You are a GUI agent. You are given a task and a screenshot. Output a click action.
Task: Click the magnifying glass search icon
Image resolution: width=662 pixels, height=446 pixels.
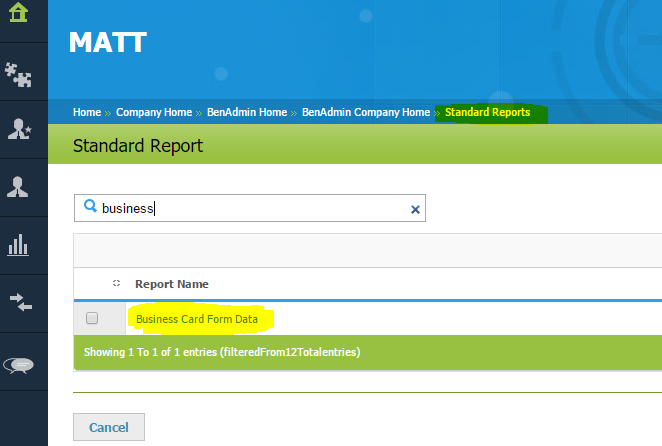coord(90,208)
